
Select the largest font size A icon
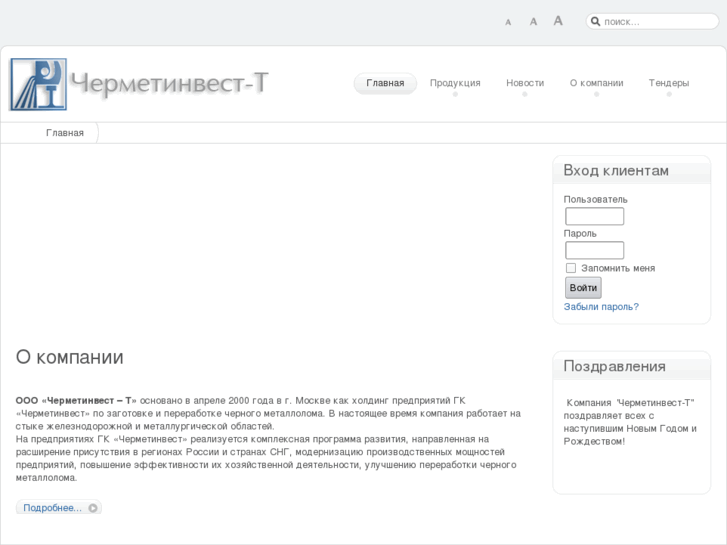pos(558,20)
